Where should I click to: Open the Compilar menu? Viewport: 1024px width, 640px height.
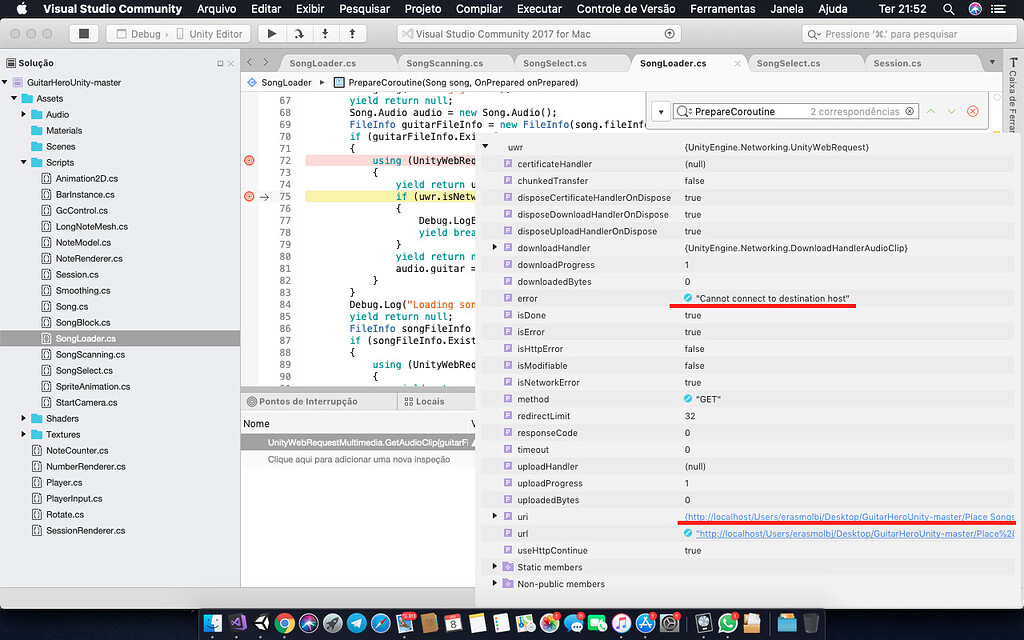tap(478, 9)
